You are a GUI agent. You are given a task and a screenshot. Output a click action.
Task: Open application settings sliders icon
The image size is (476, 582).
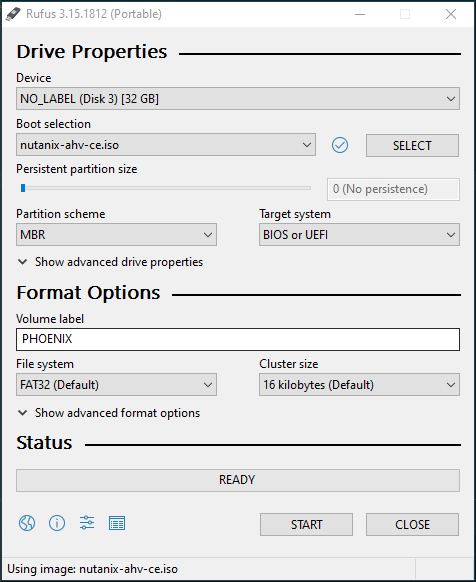[87, 523]
